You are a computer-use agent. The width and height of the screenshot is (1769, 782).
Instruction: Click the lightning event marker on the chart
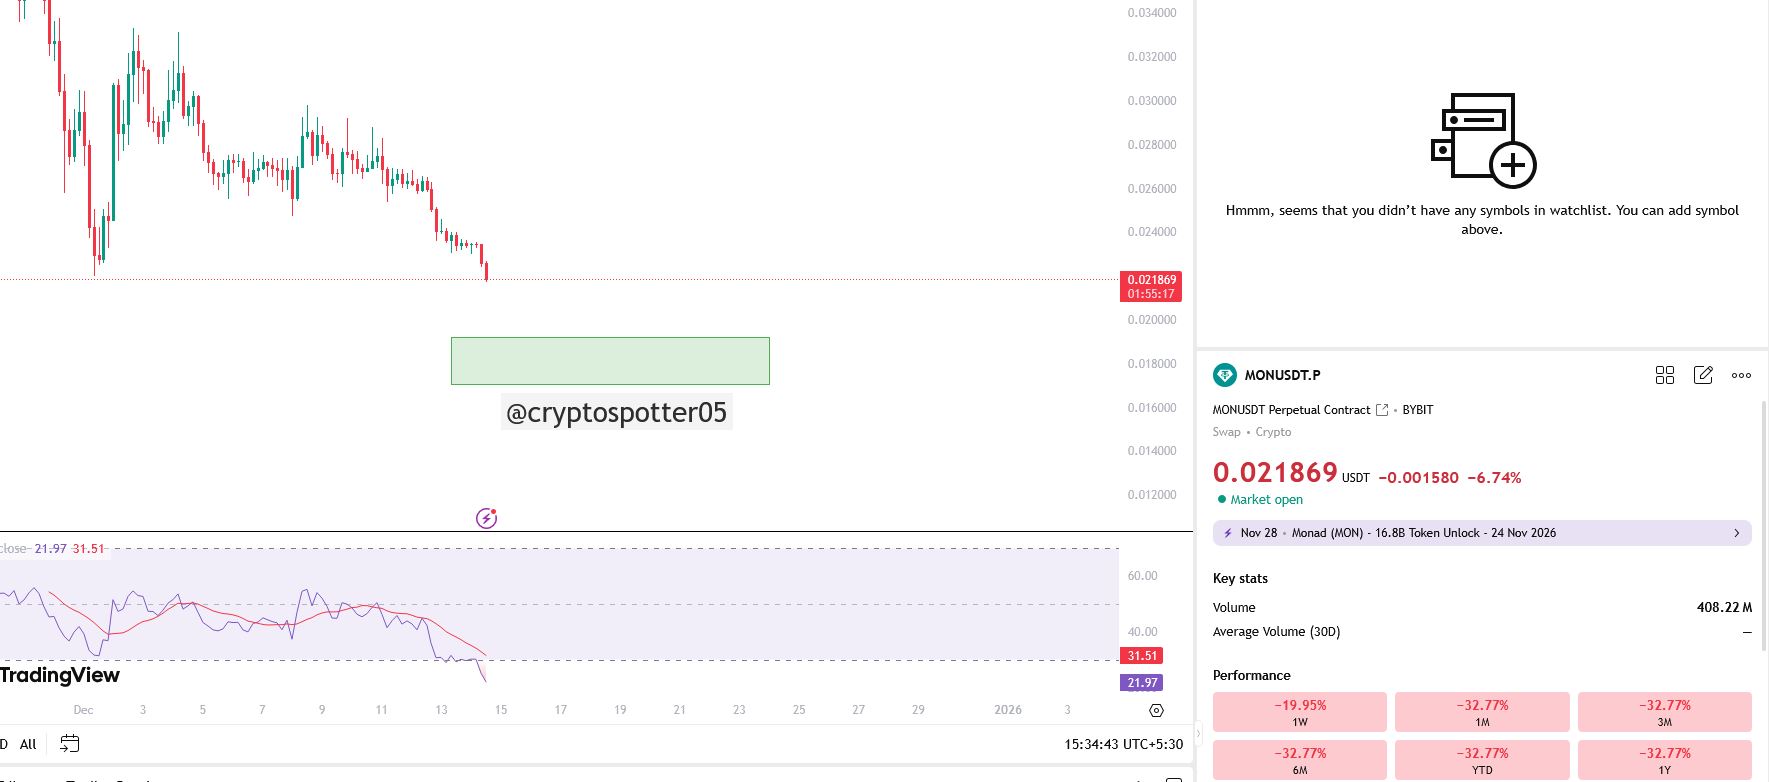tap(486, 518)
